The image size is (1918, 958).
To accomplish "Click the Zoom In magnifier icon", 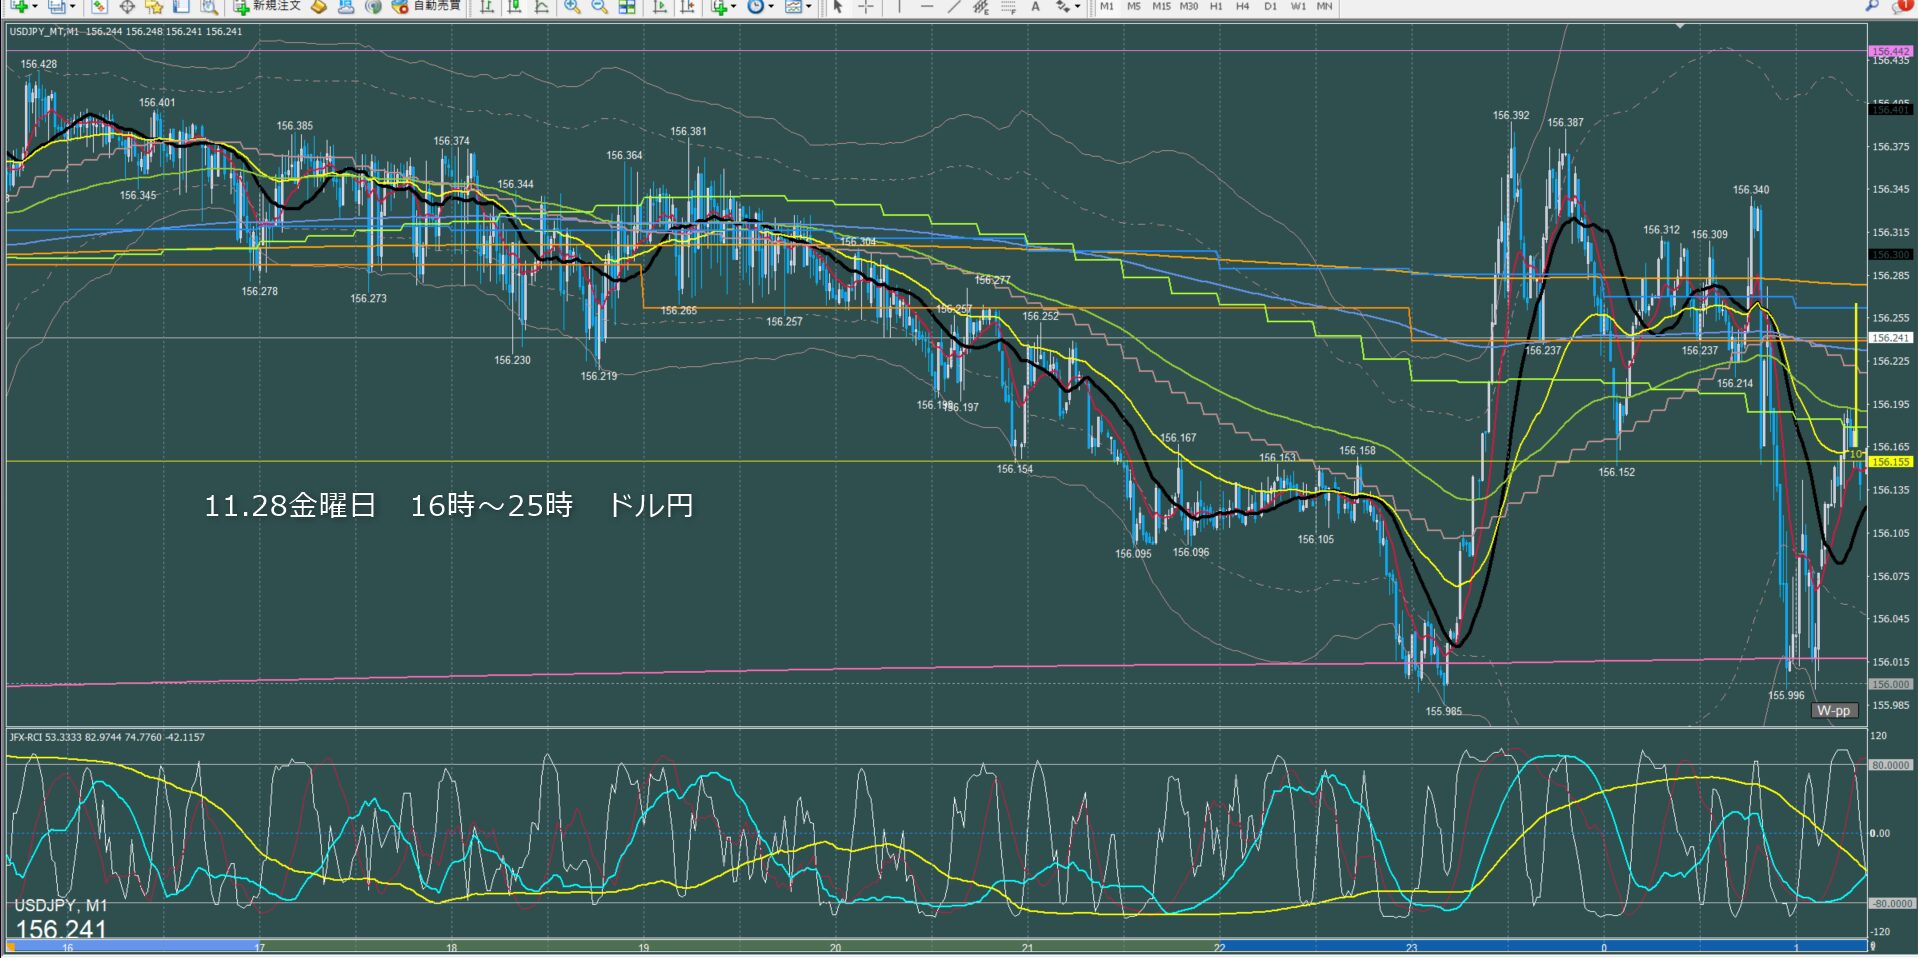I will click(572, 7).
